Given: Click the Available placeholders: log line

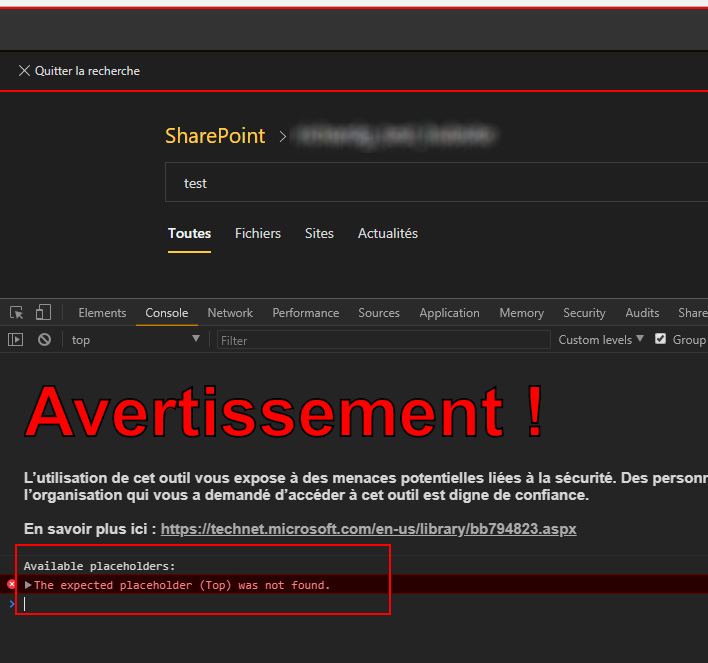Looking at the screenshot, I should tap(99, 566).
